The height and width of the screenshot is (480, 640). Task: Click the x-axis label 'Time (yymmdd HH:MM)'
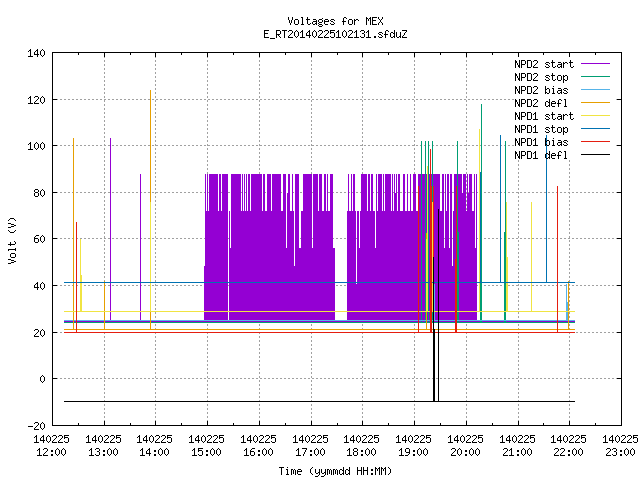[335, 471]
